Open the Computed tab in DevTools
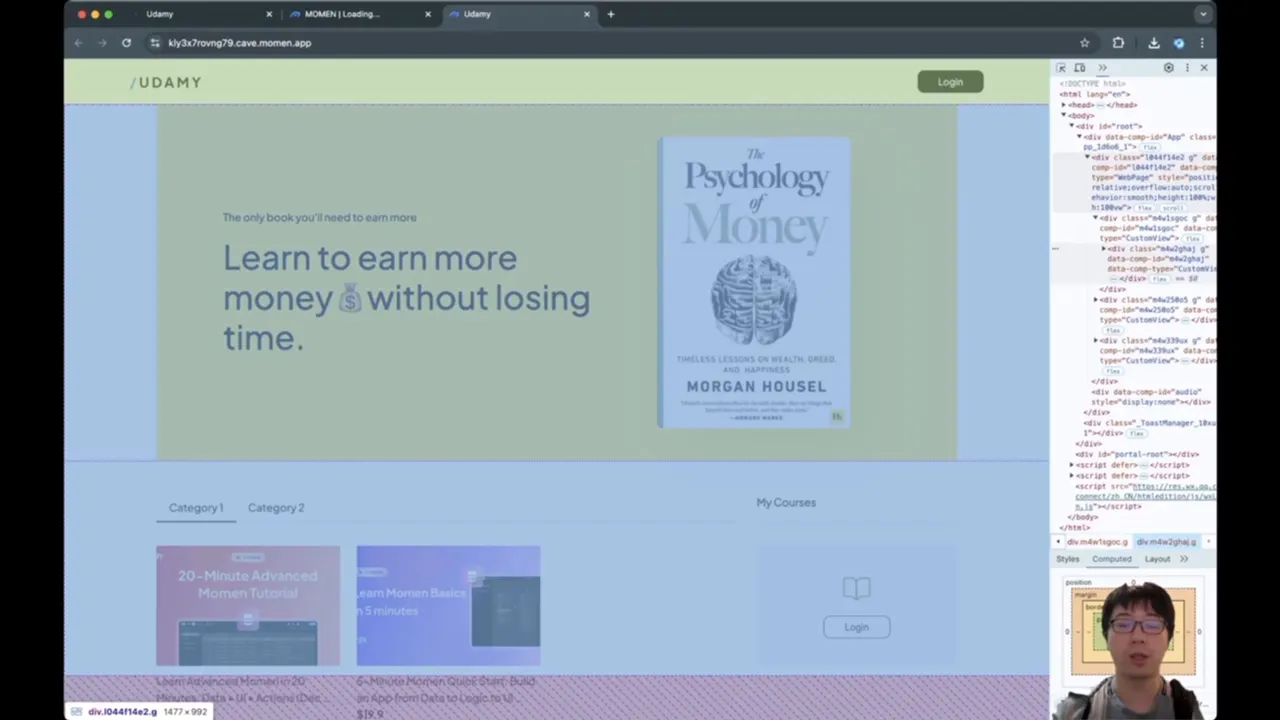This screenshot has width=1280, height=720. pos(1112,559)
